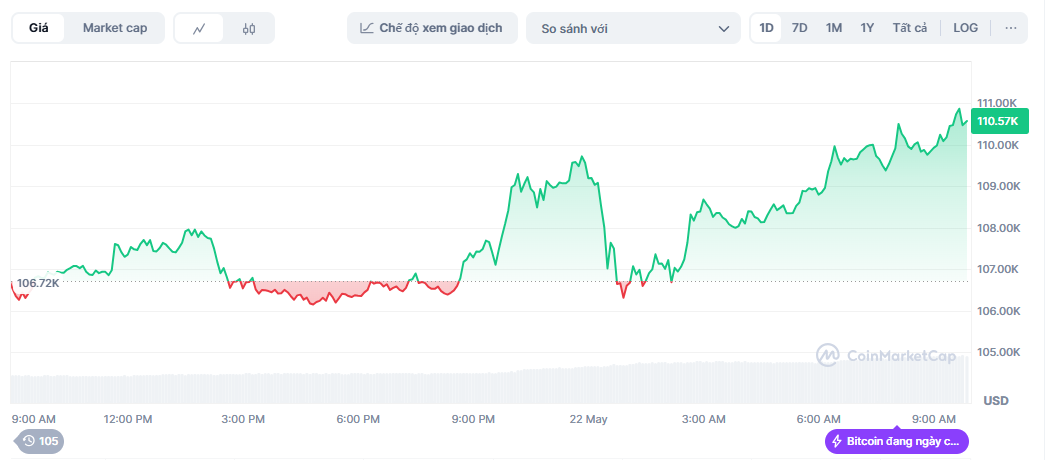Viewport: 1045px width, 460px height.
Task: Toggle LOG scale on the chart
Action: [x=965, y=28]
